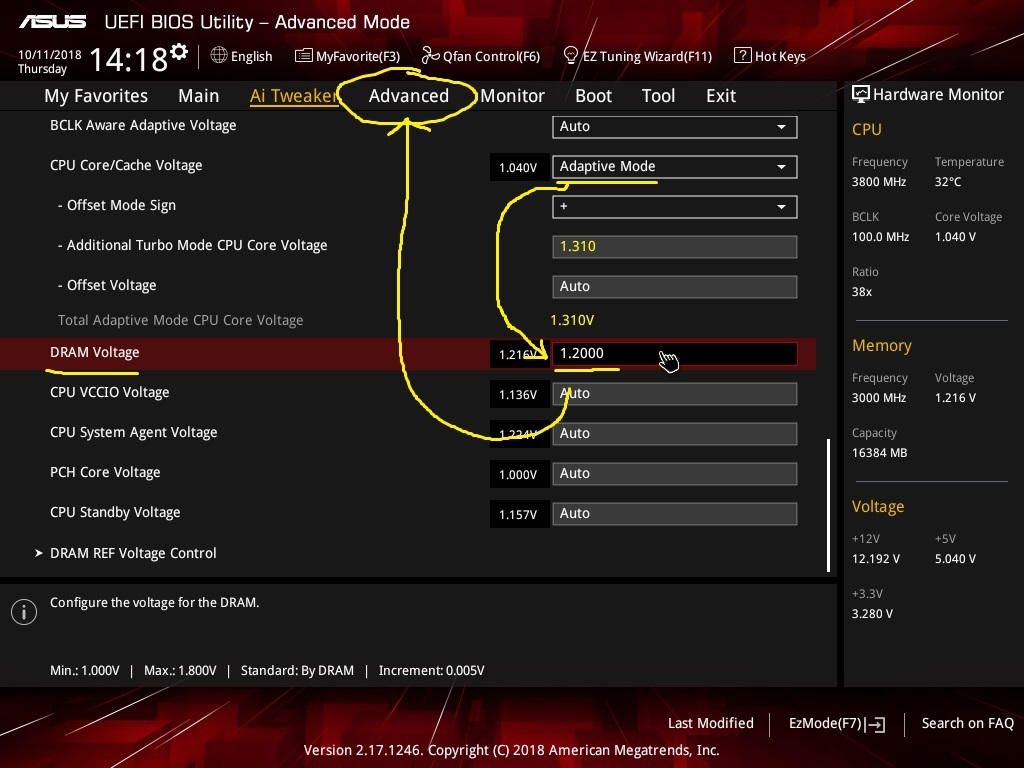Click CPU Standby Voltage Auto field
Image resolution: width=1024 pixels, height=768 pixels.
tap(674, 513)
